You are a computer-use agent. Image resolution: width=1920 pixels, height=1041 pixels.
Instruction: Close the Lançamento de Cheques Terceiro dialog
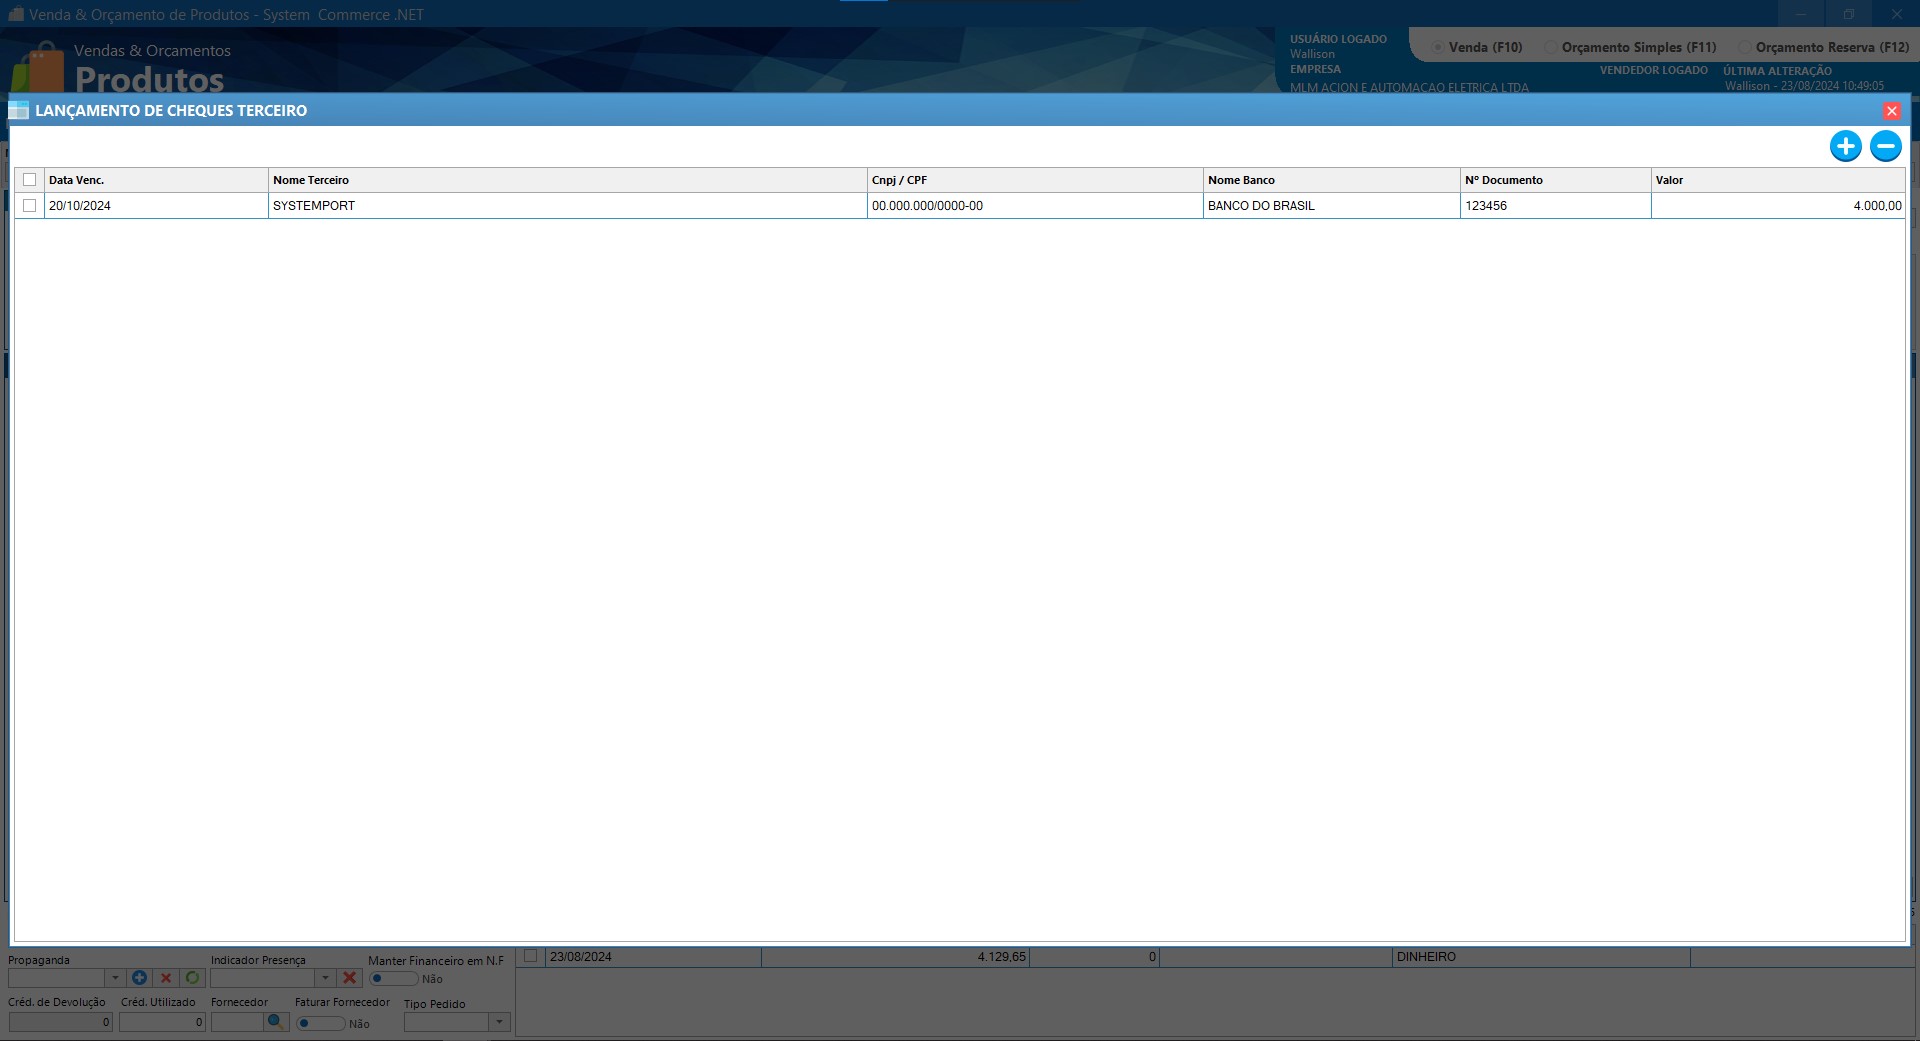(1891, 111)
